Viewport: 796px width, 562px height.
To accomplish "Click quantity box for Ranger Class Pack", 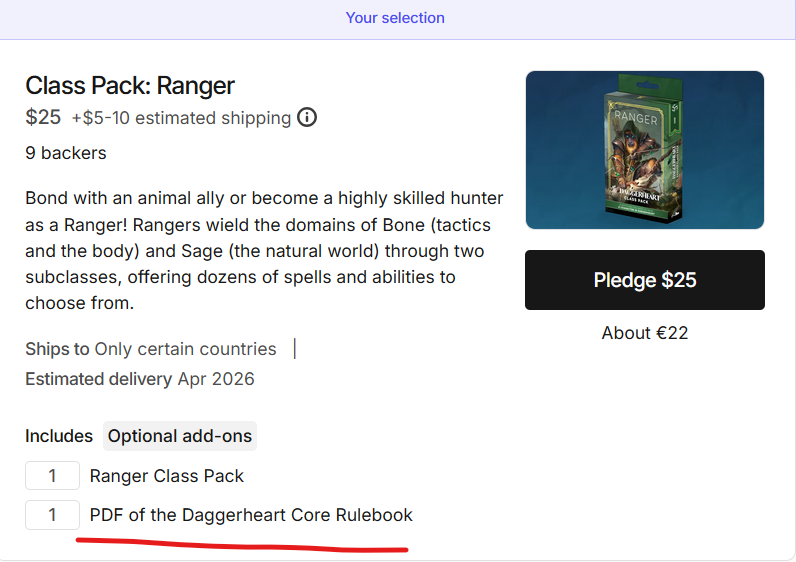I will pos(52,476).
